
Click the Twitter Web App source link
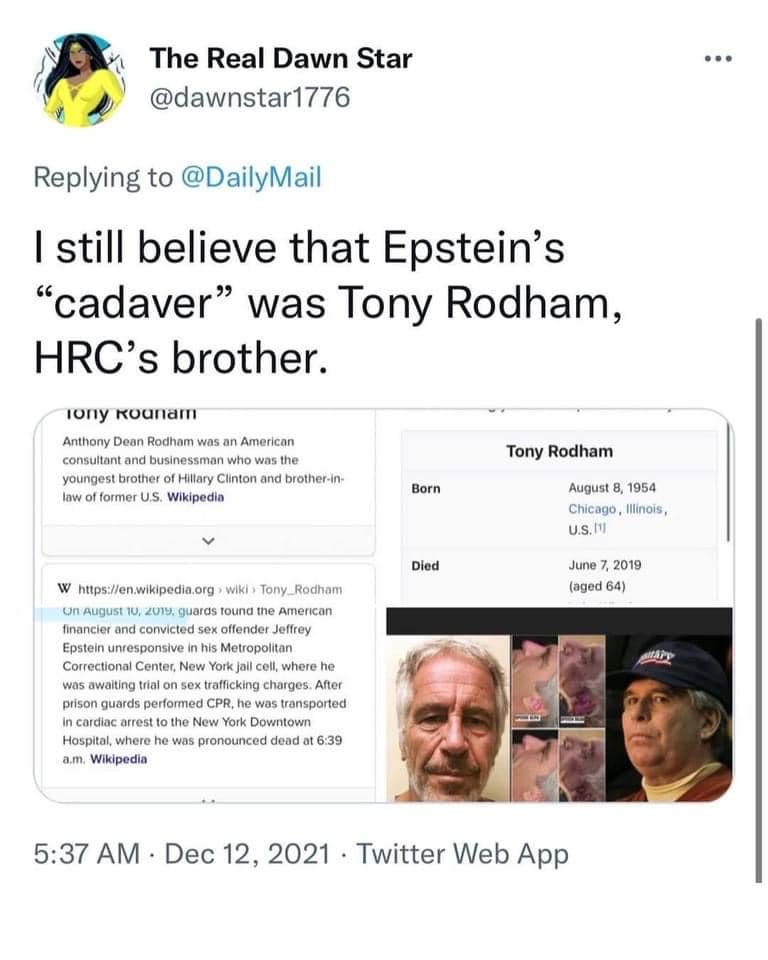click(462, 855)
